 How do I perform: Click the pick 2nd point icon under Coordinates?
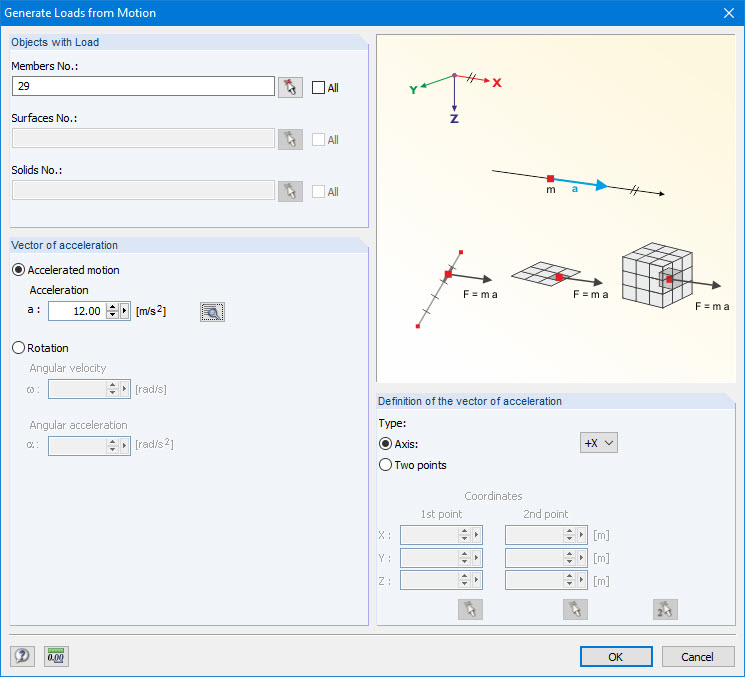pos(575,609)
